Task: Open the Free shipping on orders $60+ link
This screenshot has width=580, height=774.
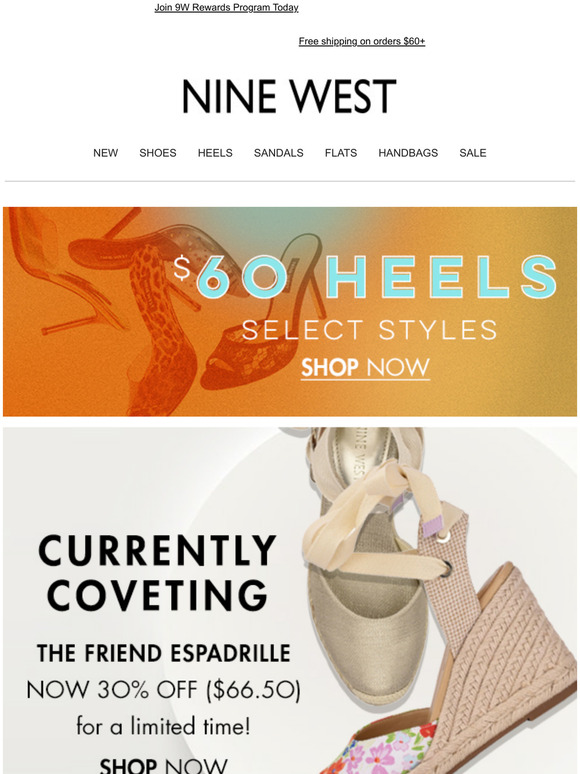Action: [362, 41]
